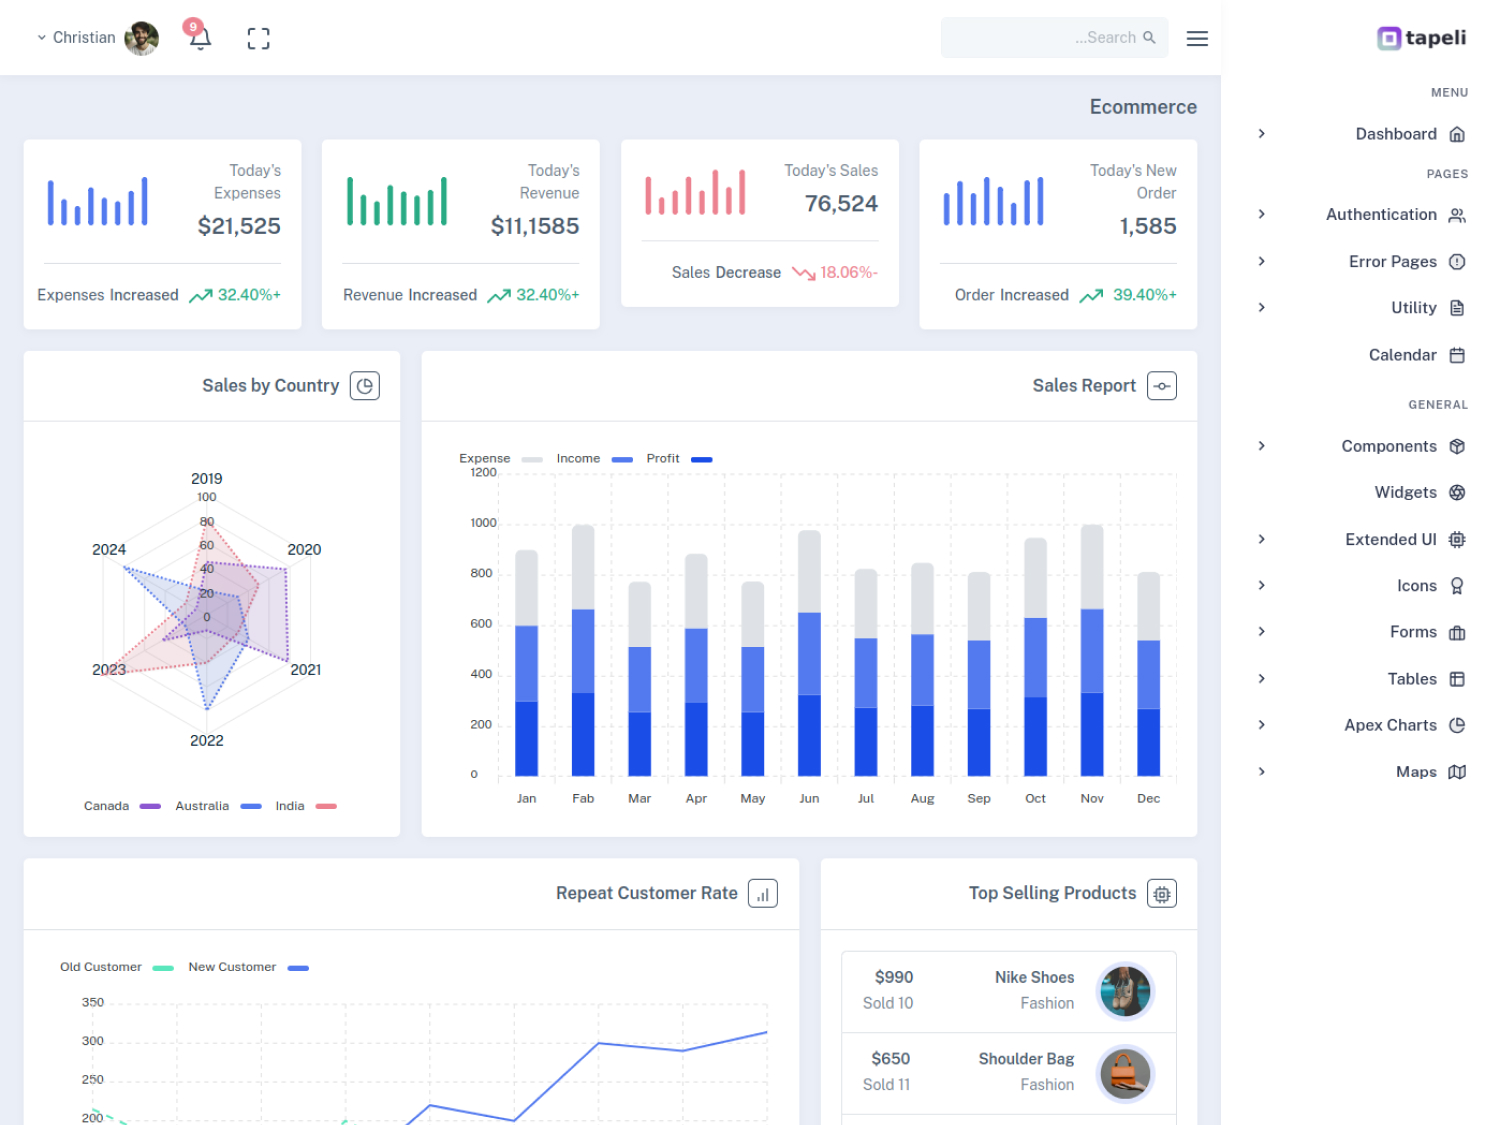Open the hamburger menu icon
Viewport: 1500px width, 1125px height.
click(1197, 38)
